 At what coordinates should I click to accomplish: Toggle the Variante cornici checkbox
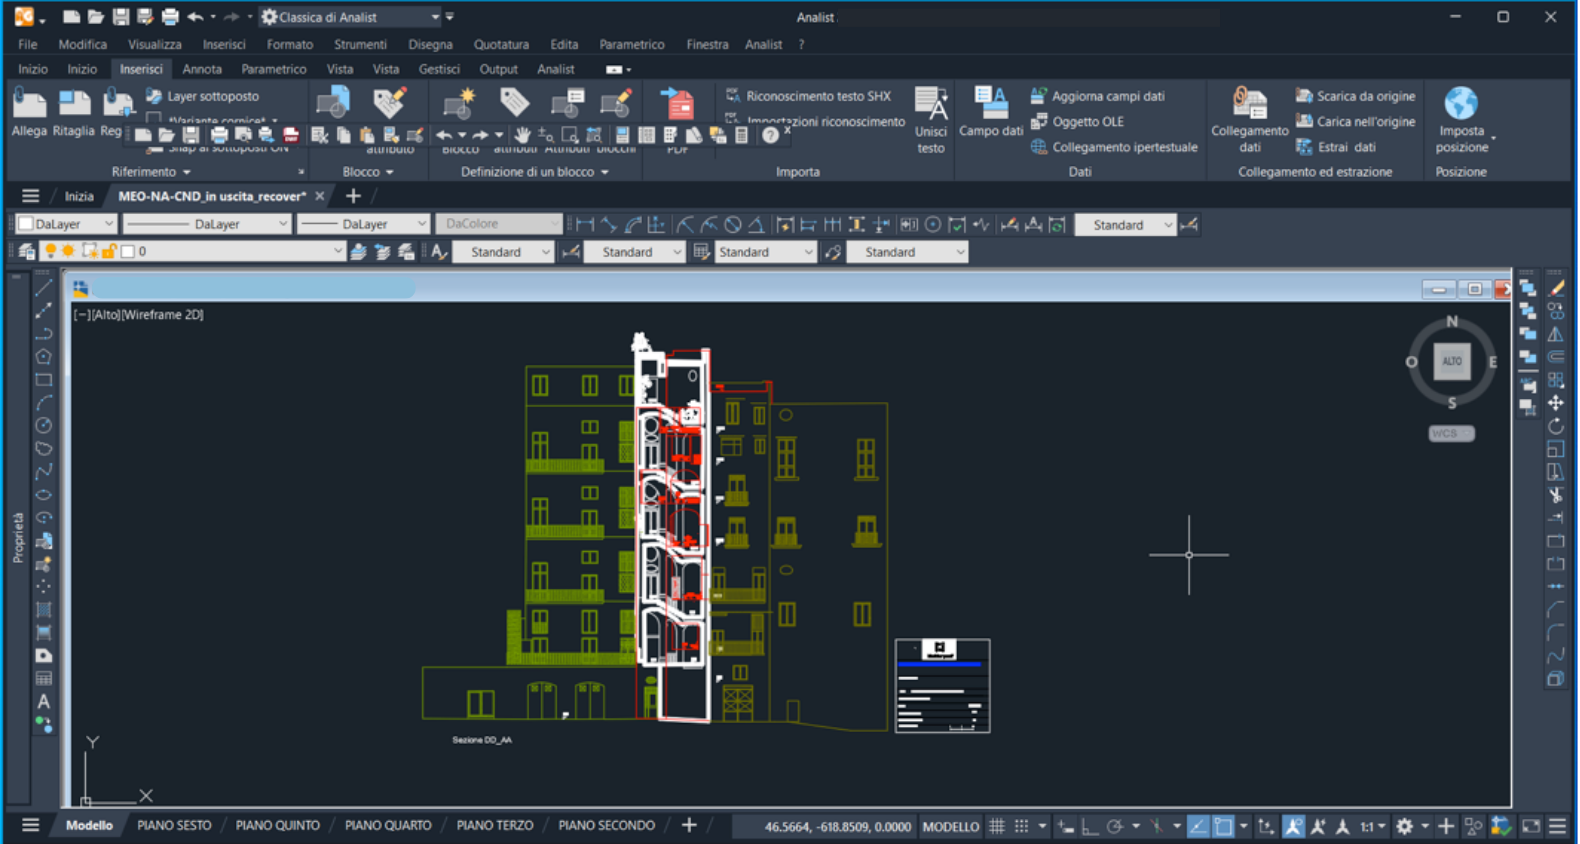point(154,120)
